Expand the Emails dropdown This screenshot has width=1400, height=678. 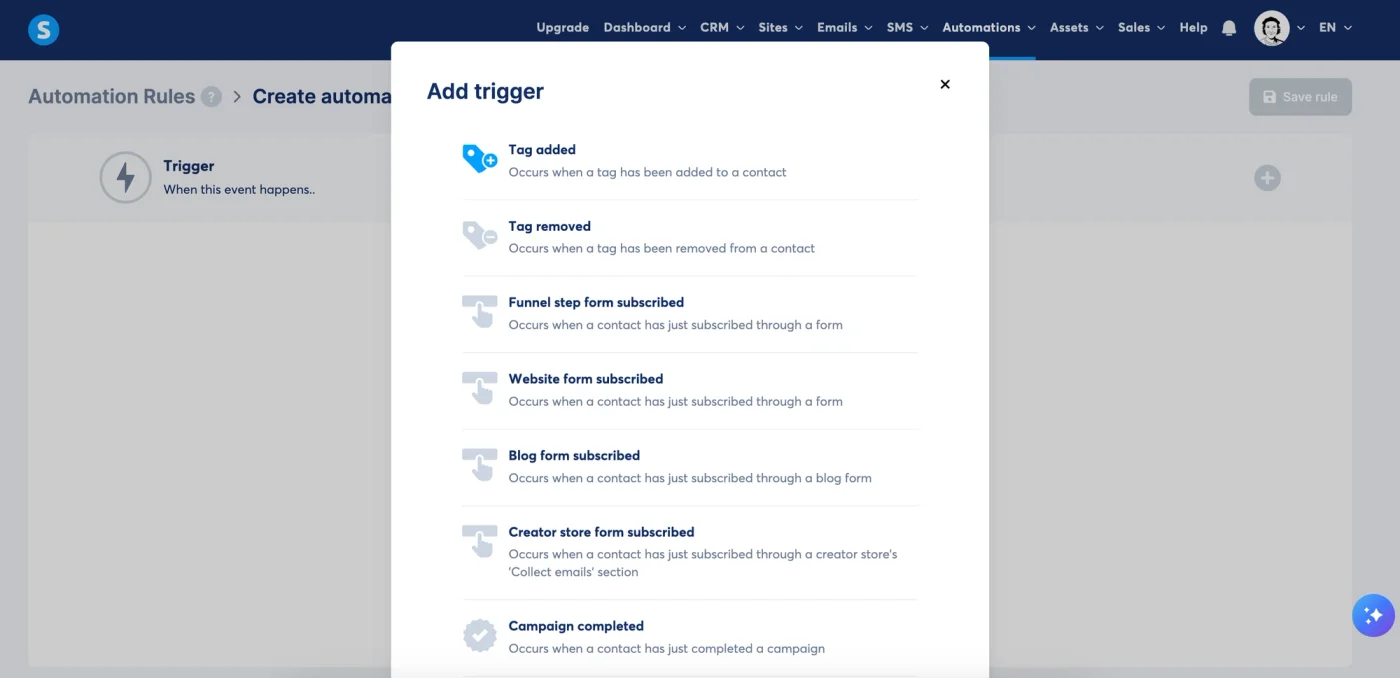pos(838,28)
